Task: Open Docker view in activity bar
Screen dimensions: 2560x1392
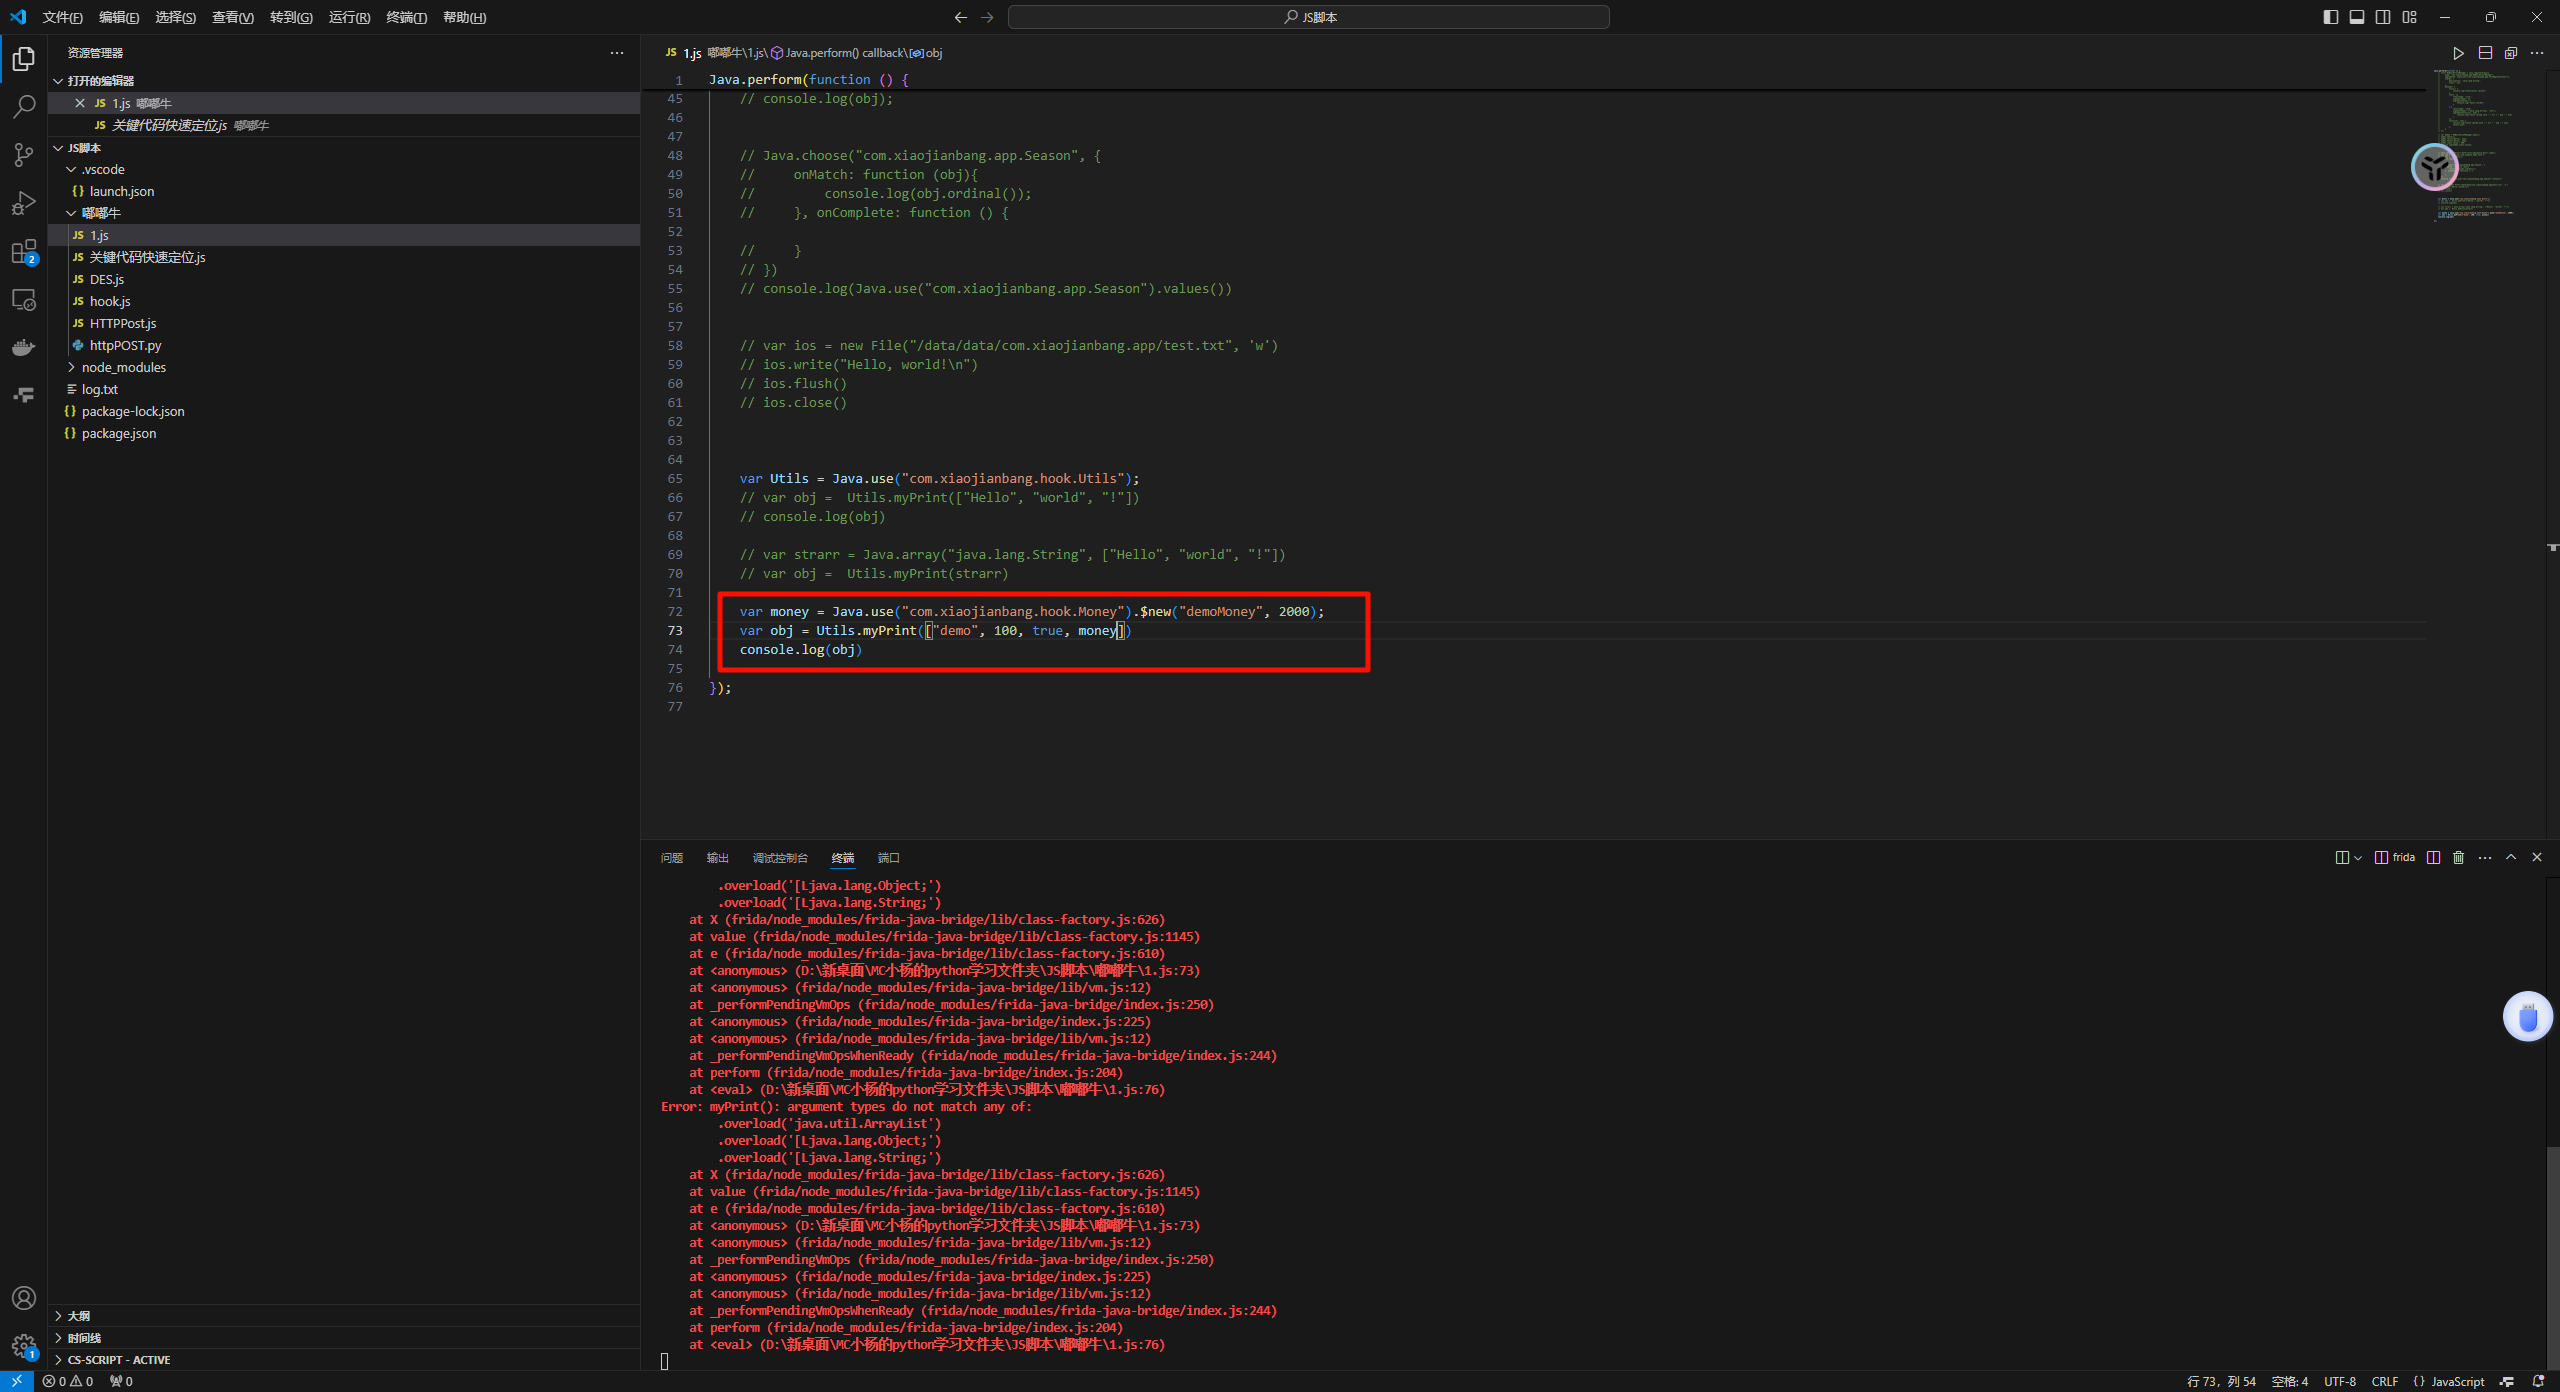Action: point(24,347)
